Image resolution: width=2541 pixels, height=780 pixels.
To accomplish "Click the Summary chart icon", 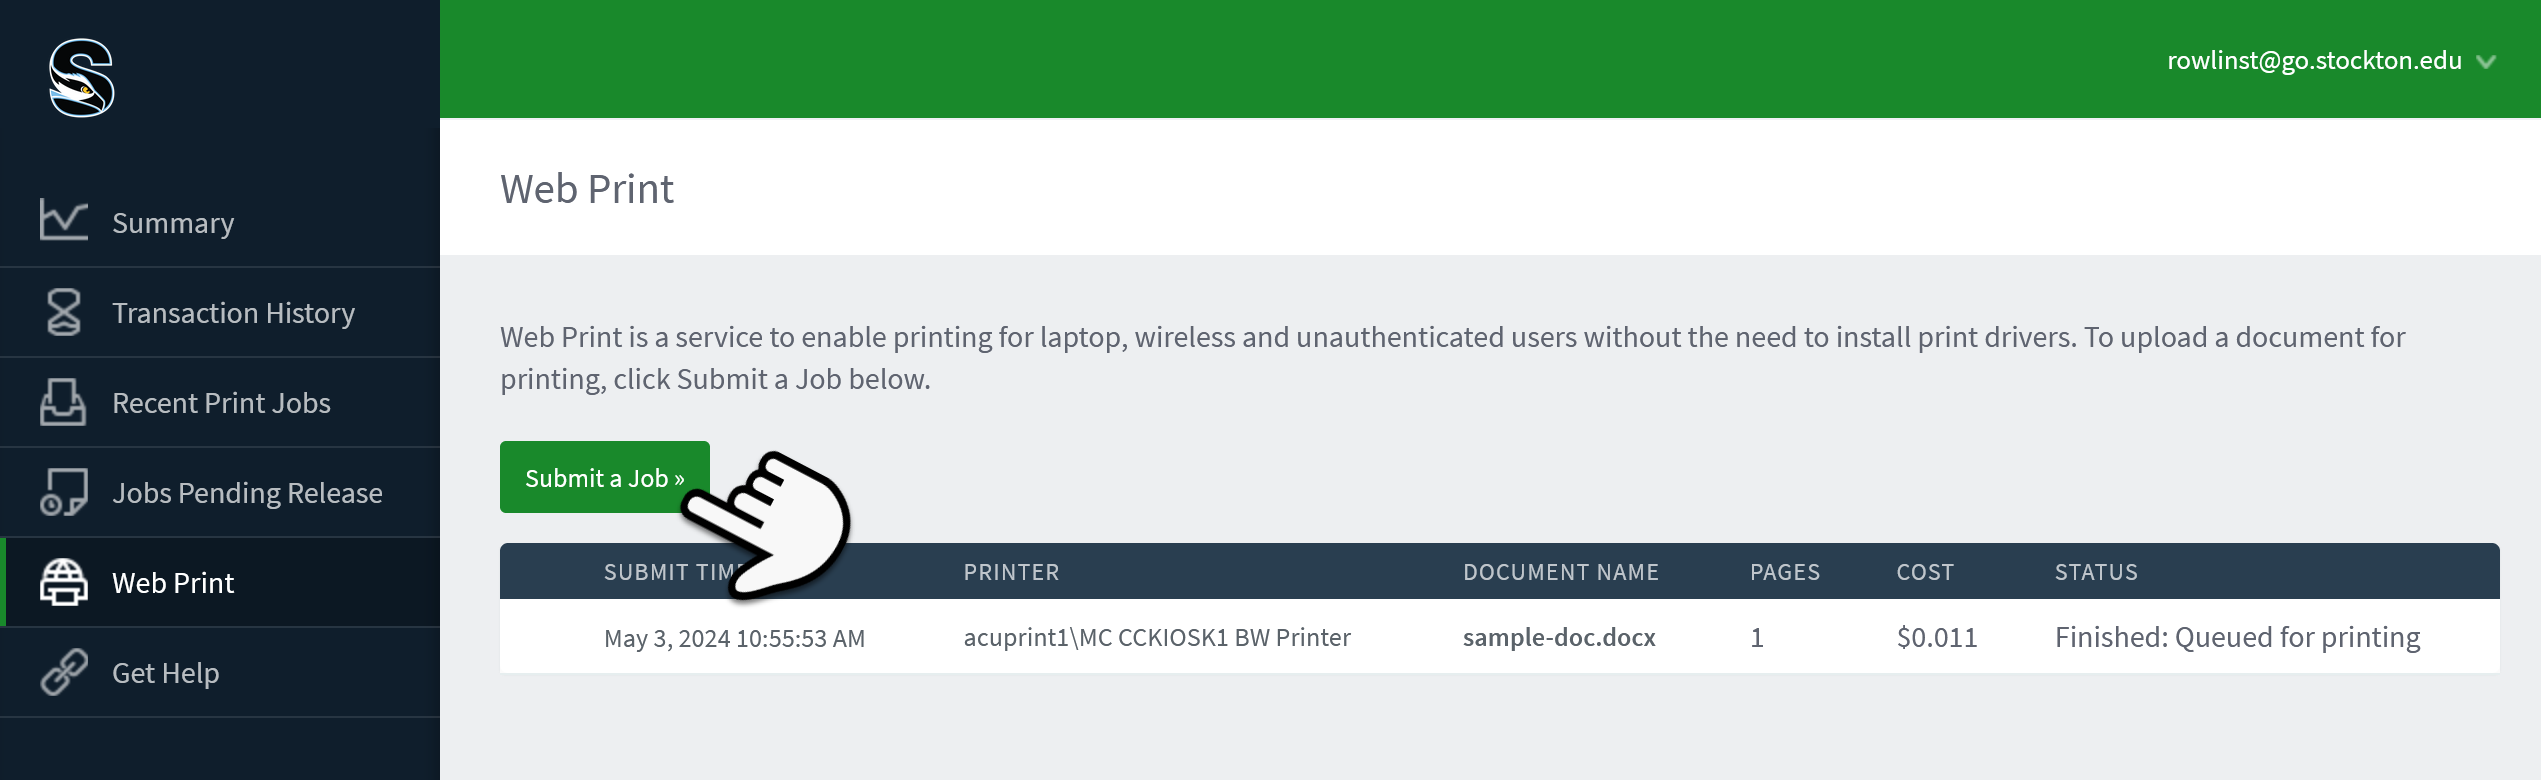I will click(x=63, y=220).
